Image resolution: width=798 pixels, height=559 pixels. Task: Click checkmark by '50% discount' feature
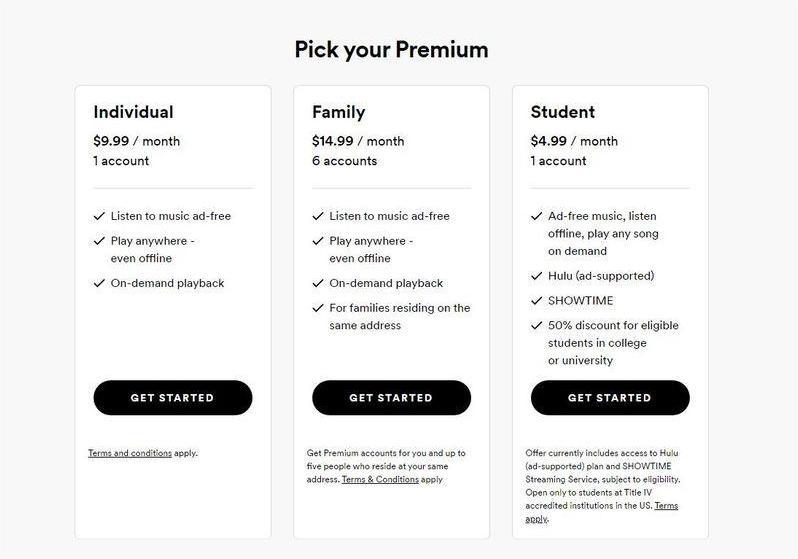pyautogui.click(x=537, y=326)
